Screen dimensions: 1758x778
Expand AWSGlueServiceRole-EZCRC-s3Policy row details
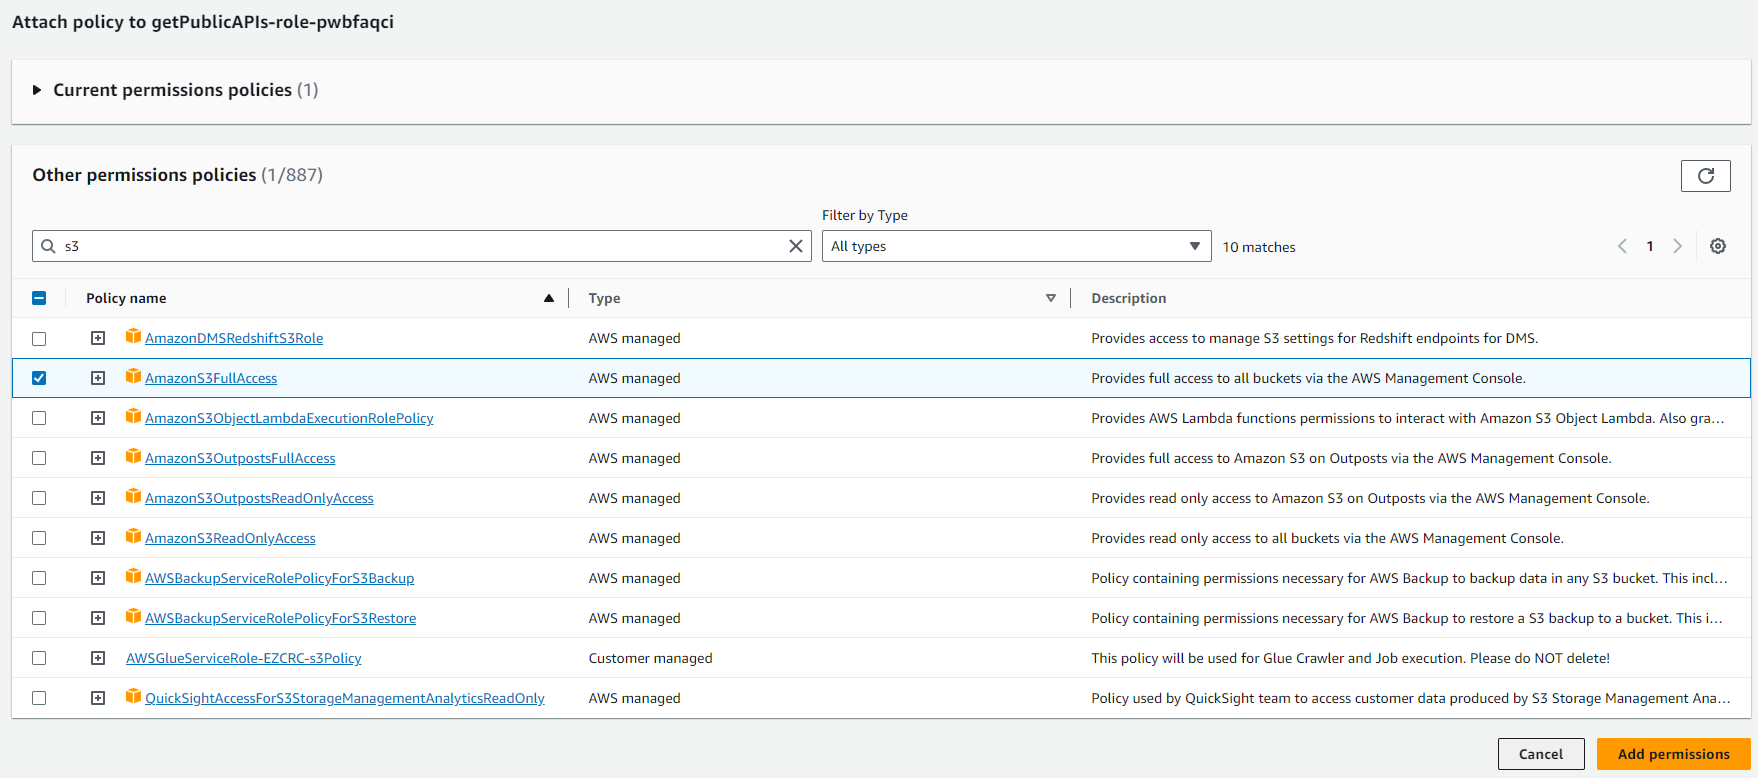pos(98,658)
